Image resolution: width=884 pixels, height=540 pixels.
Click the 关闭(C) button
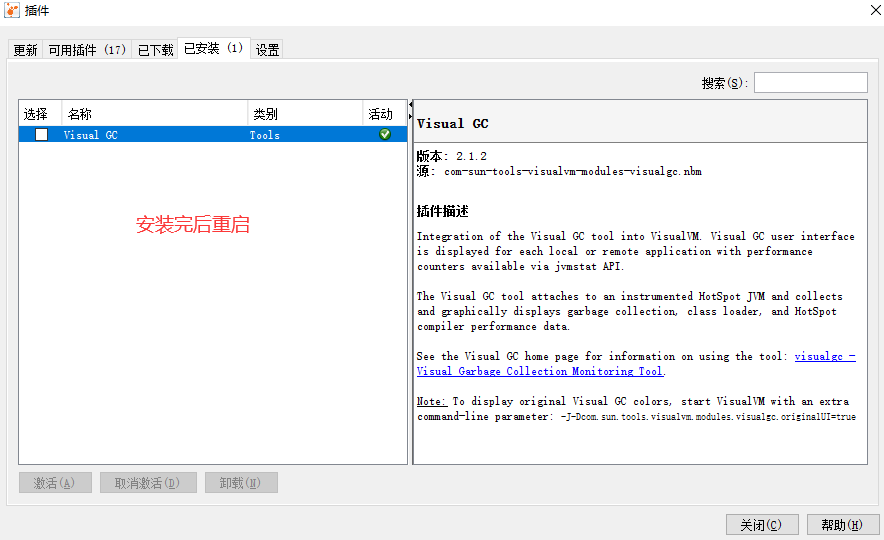pos(762,525)
